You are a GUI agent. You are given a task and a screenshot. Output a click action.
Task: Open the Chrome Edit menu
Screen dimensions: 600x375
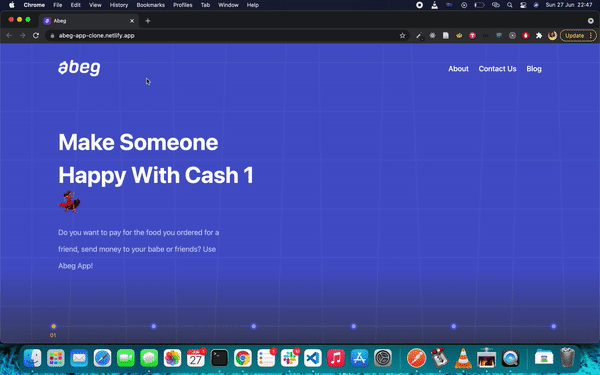coord(75,5)
